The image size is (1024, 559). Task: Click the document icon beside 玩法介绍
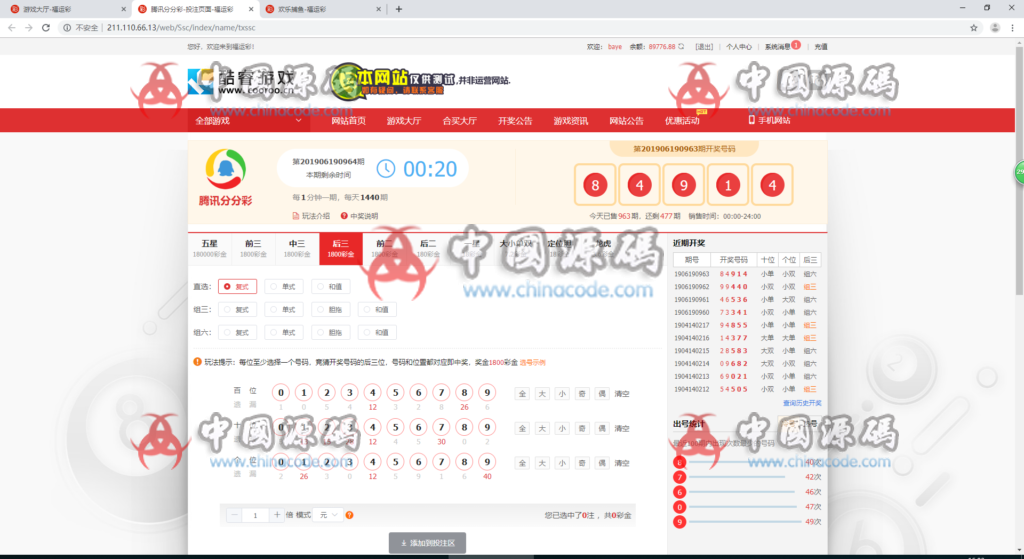pos(295,216)
